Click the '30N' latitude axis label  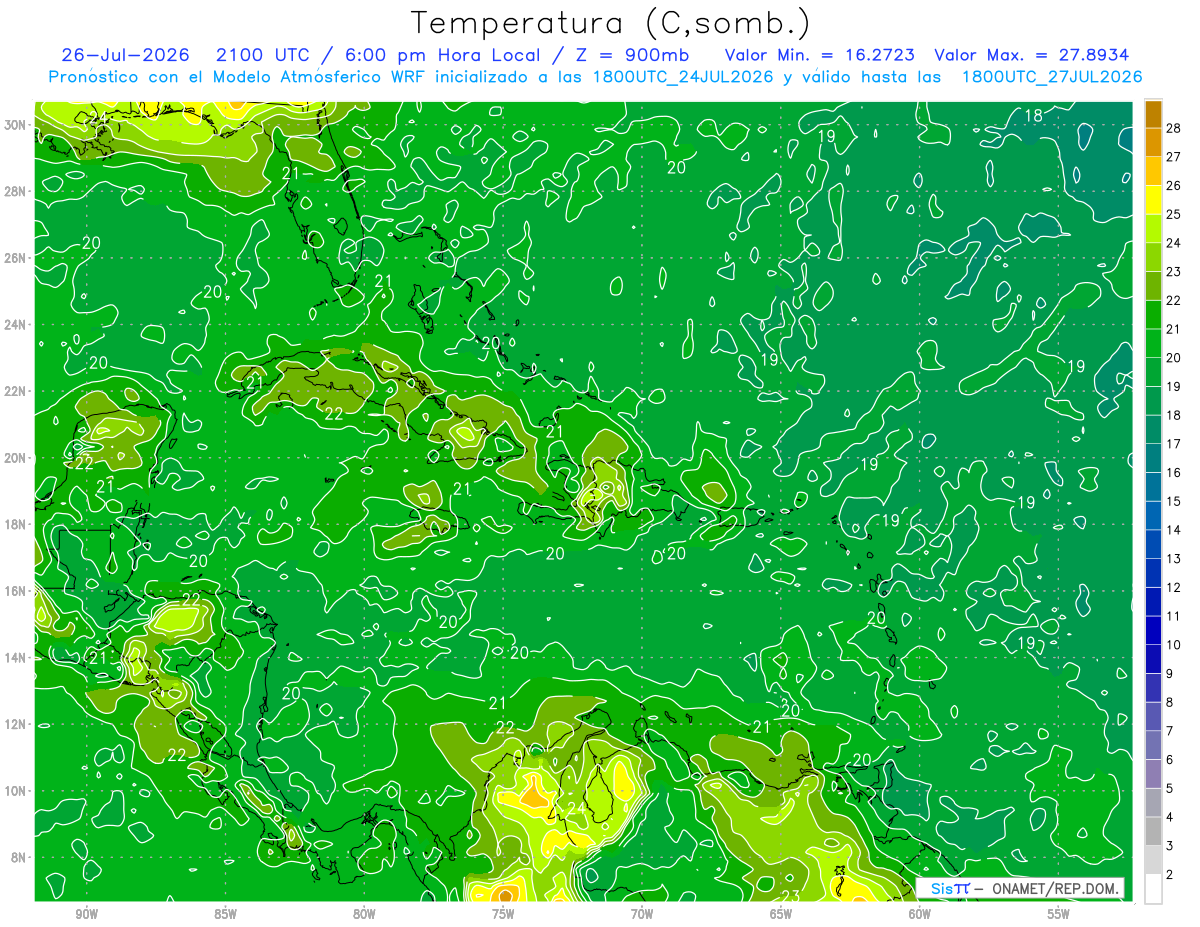tap(16, 125)
